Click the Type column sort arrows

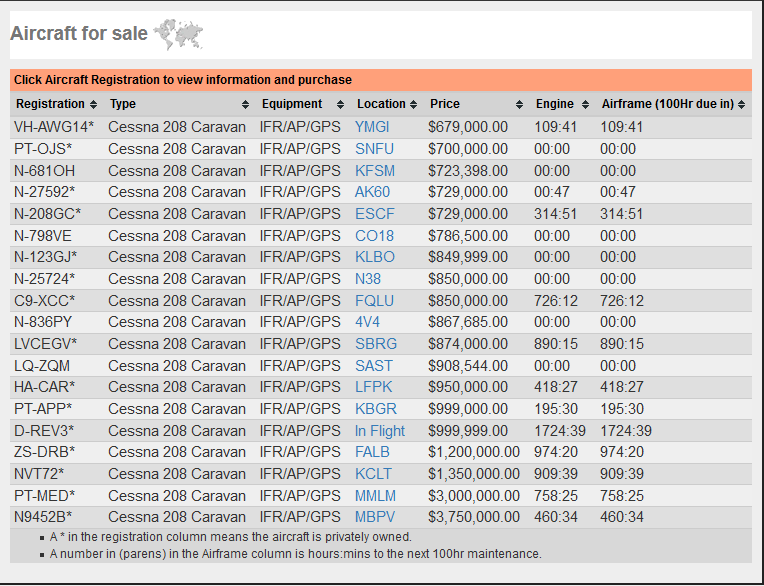[246, 104]
